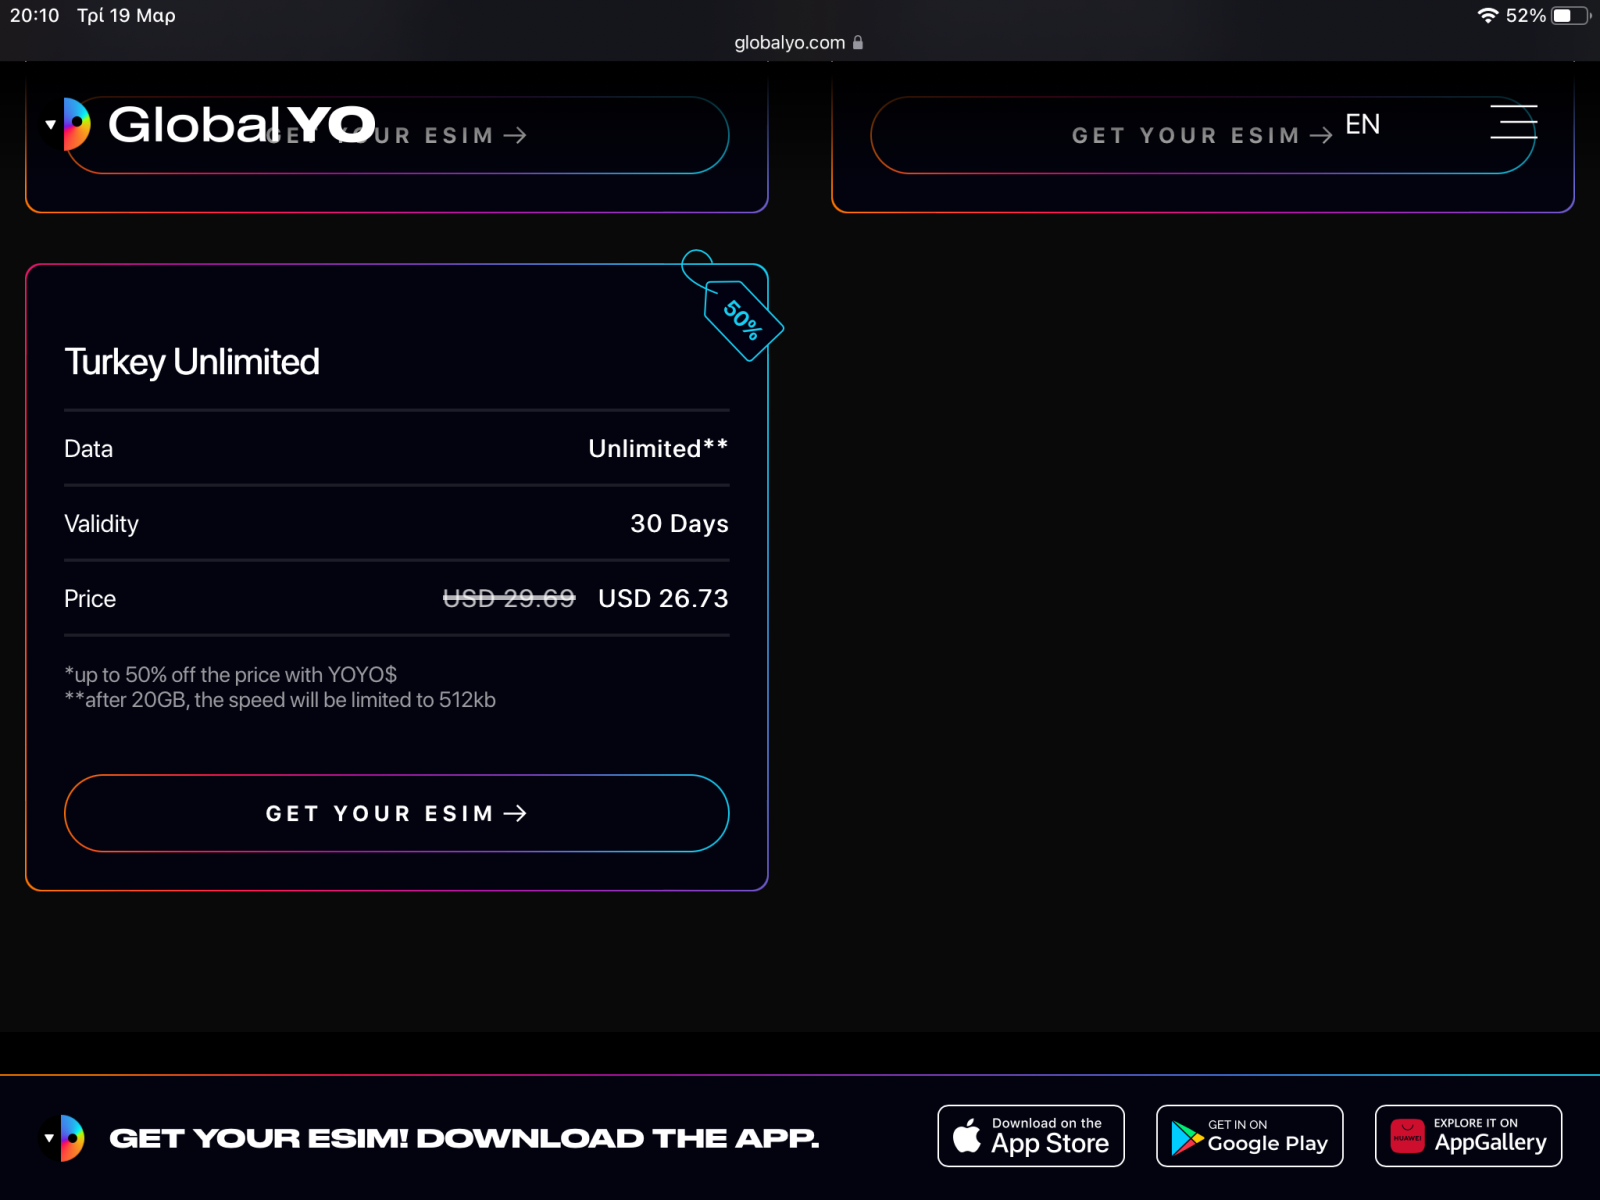
Task: Click the GlobalYO logo in header
Action: click(x=208, y=124)
